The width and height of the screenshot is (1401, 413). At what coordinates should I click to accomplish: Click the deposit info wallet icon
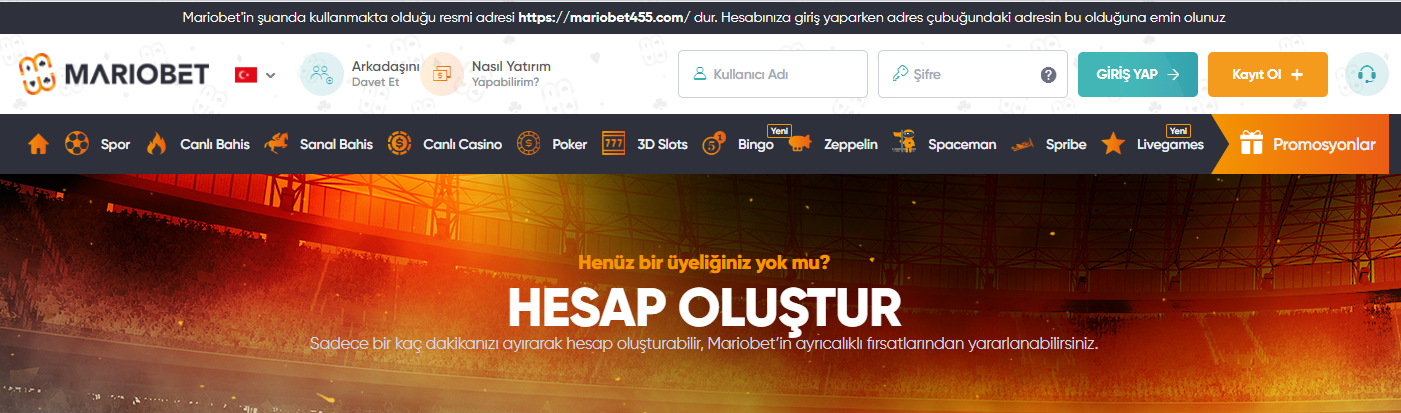tap(441, 74)
